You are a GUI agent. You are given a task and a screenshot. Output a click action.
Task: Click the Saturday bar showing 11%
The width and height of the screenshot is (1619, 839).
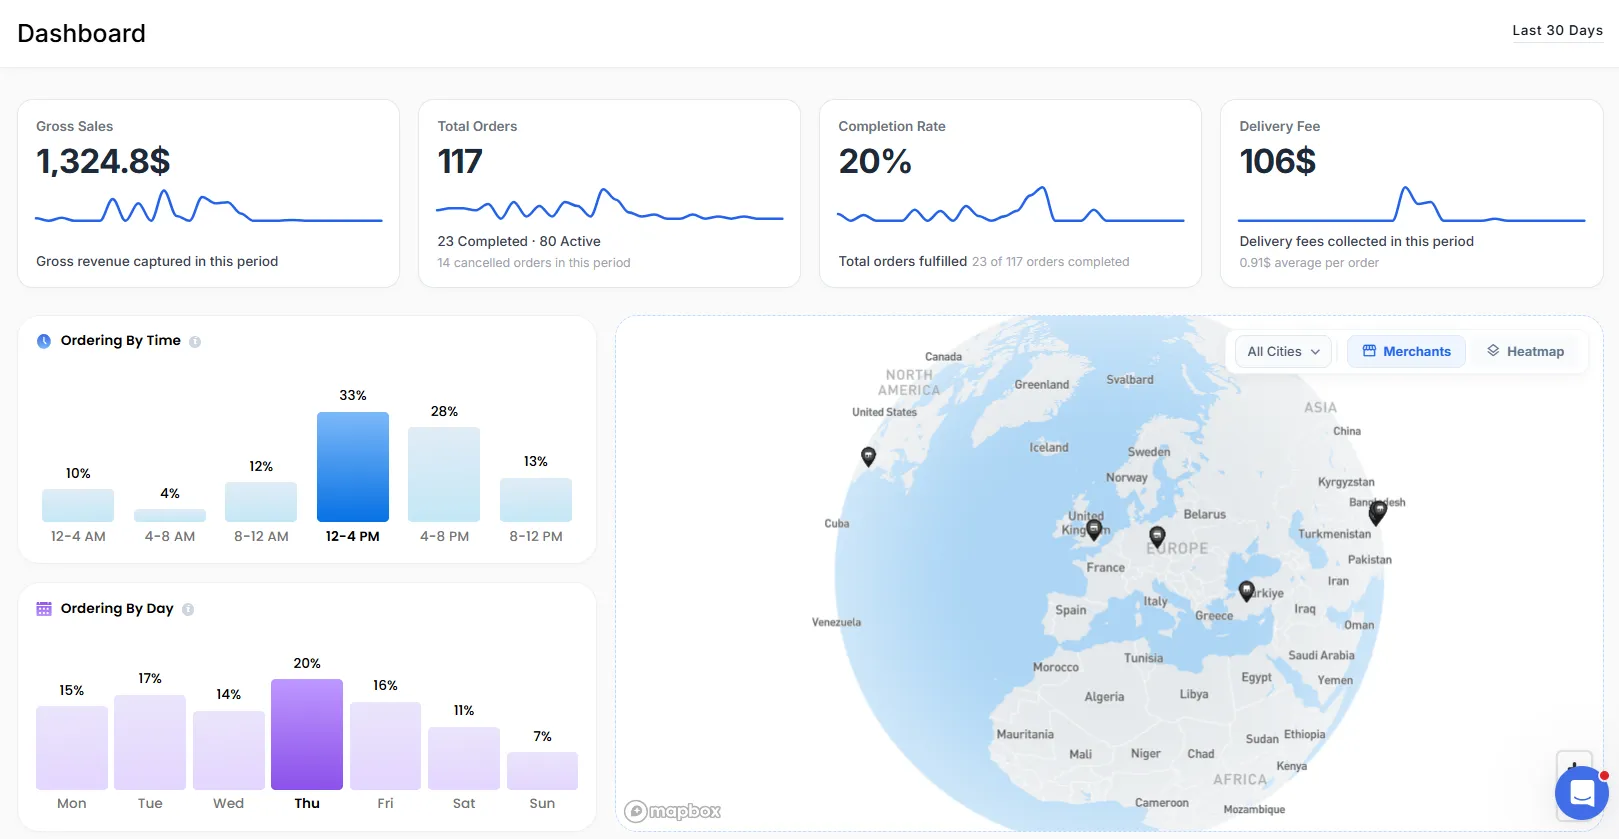[464, 759]
